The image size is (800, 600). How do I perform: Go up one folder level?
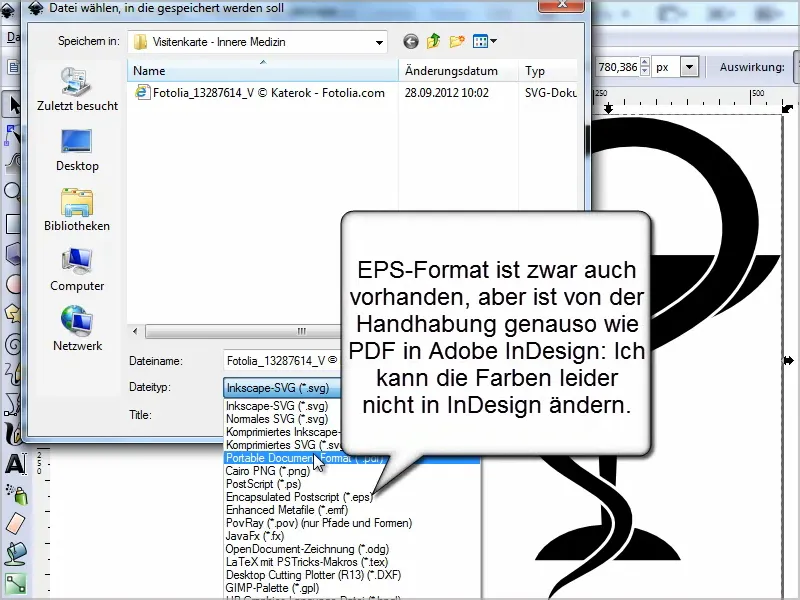pyautogui.click(x=434, y=41)
